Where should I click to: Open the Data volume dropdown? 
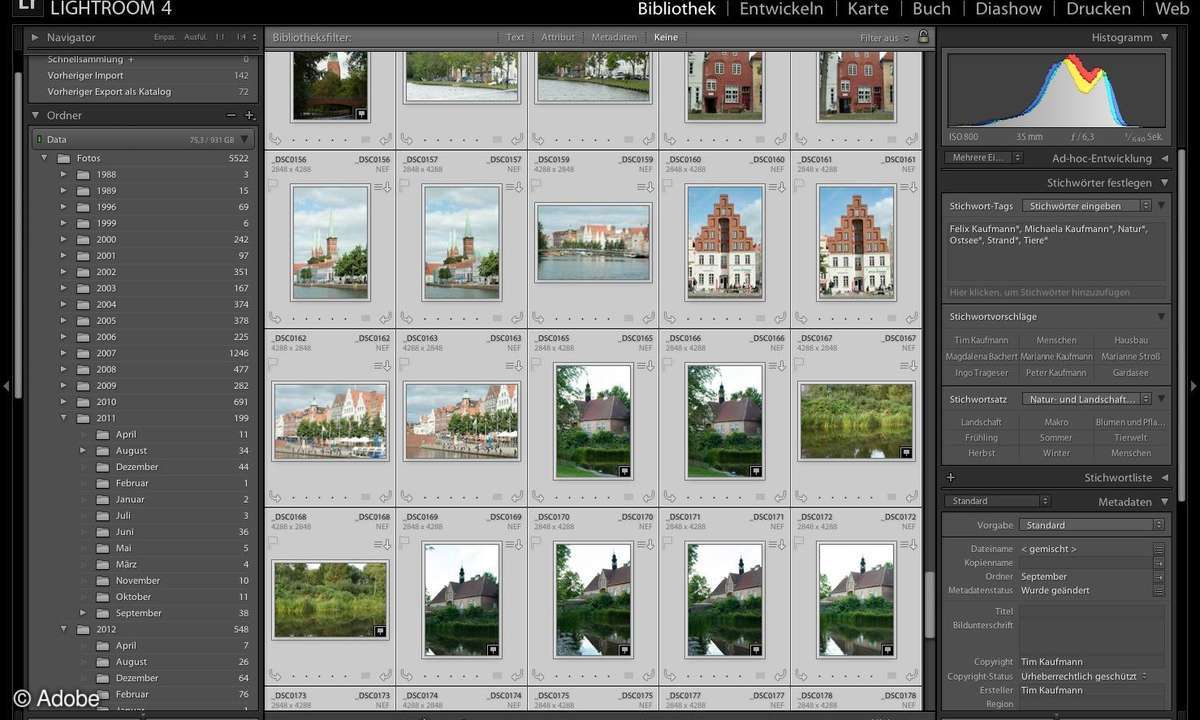click(245, 140)
